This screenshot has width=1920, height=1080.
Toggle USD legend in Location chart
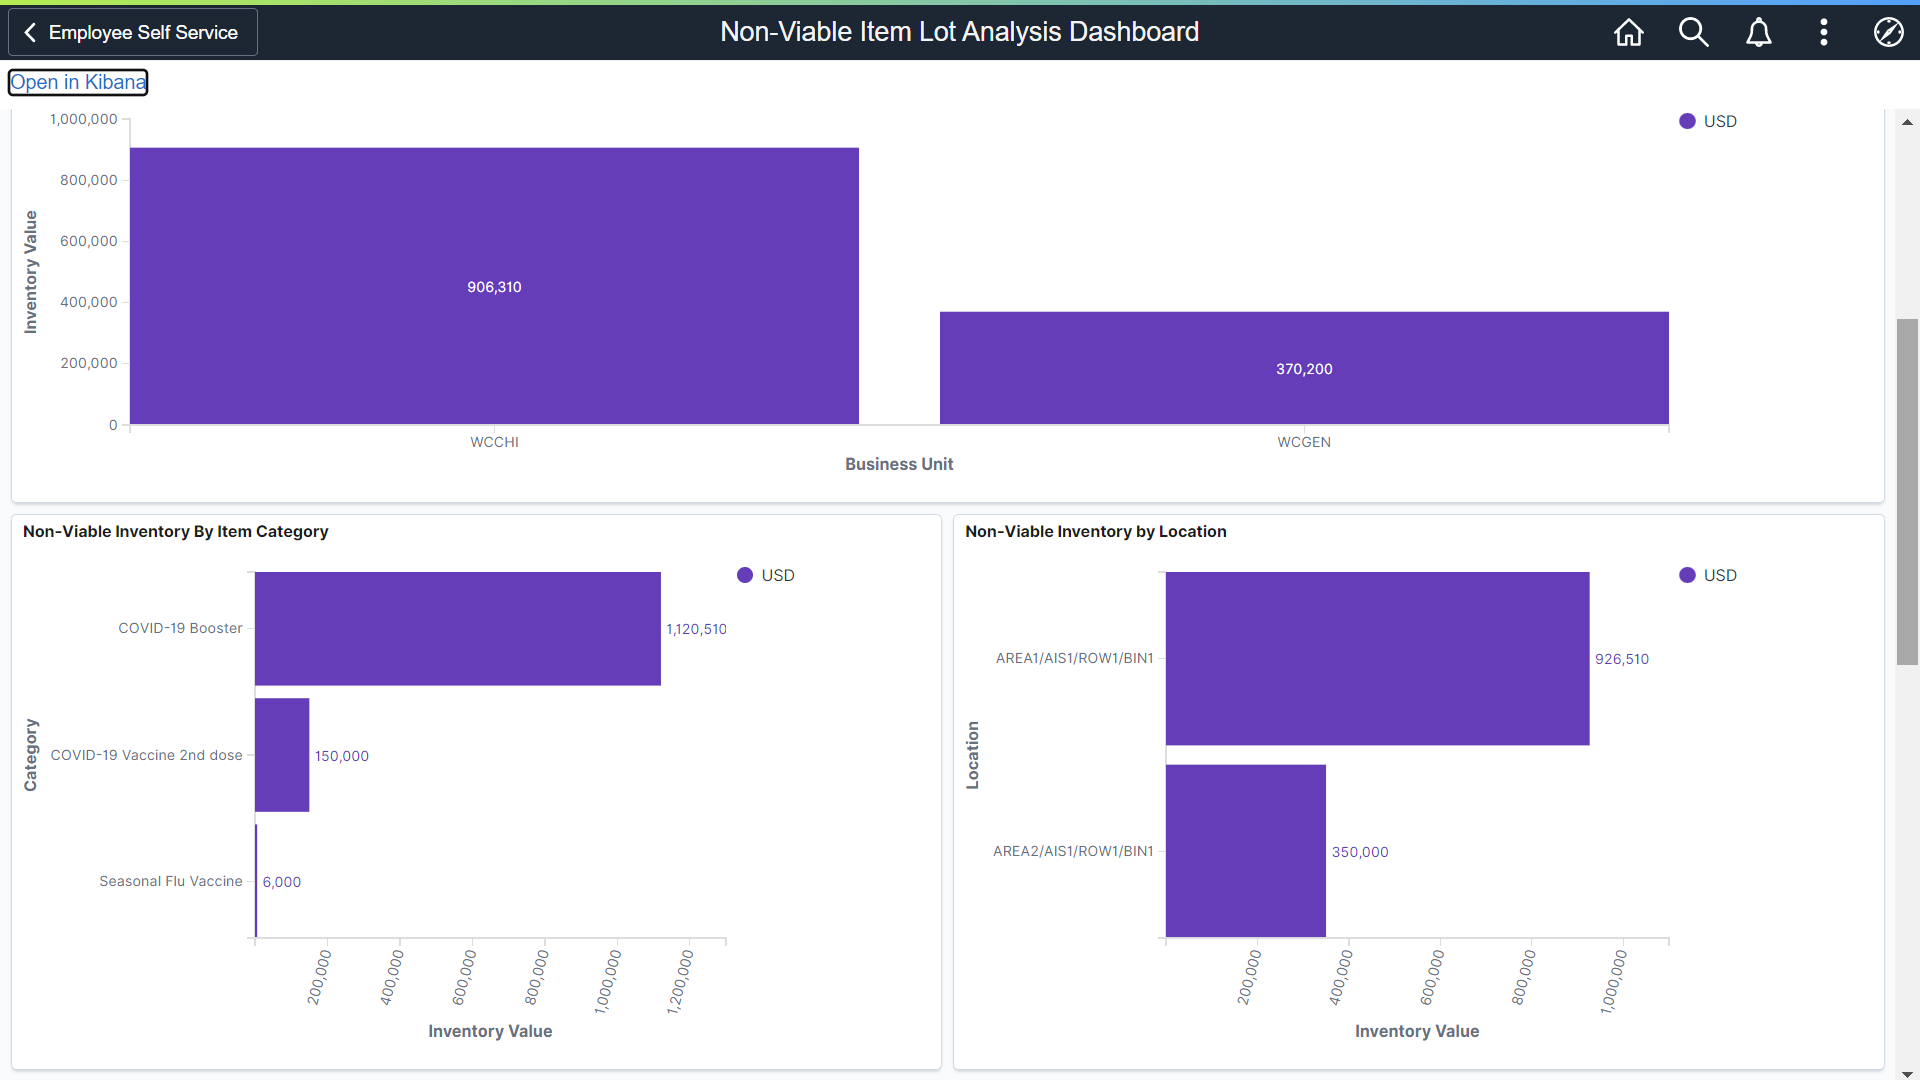(1708, 575)
